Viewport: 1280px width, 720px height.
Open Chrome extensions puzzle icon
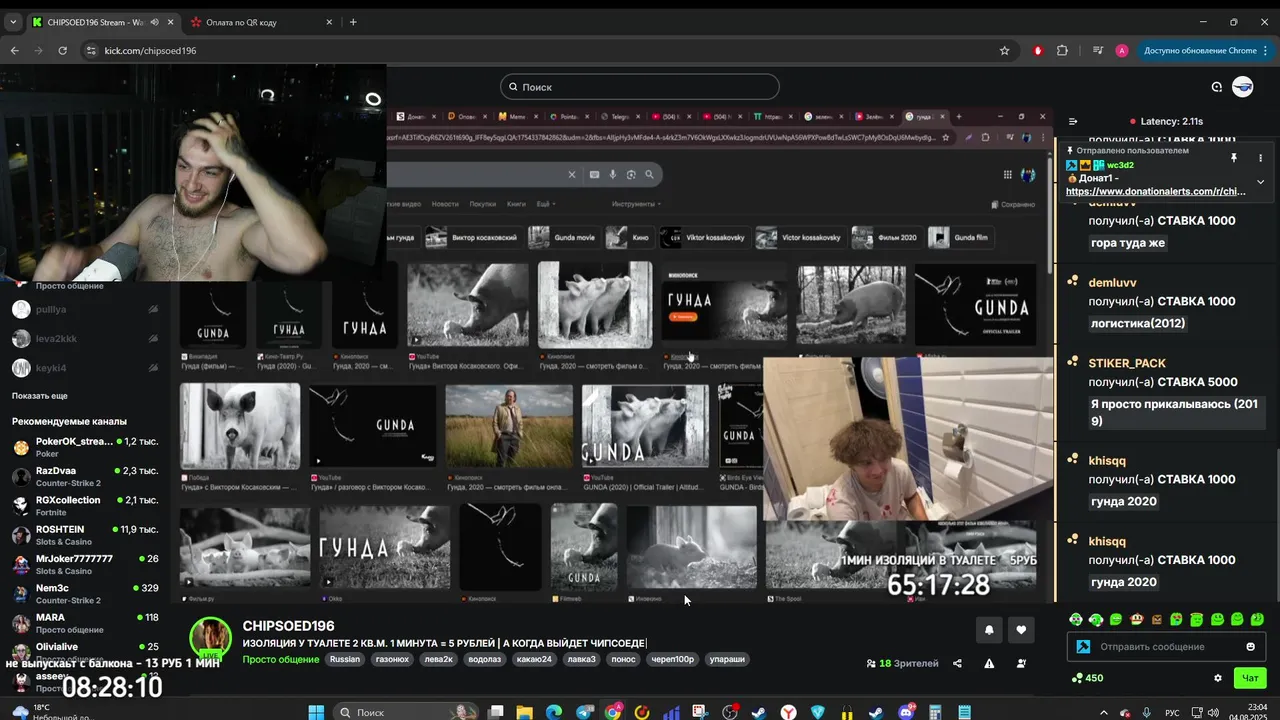[1062, 50]
